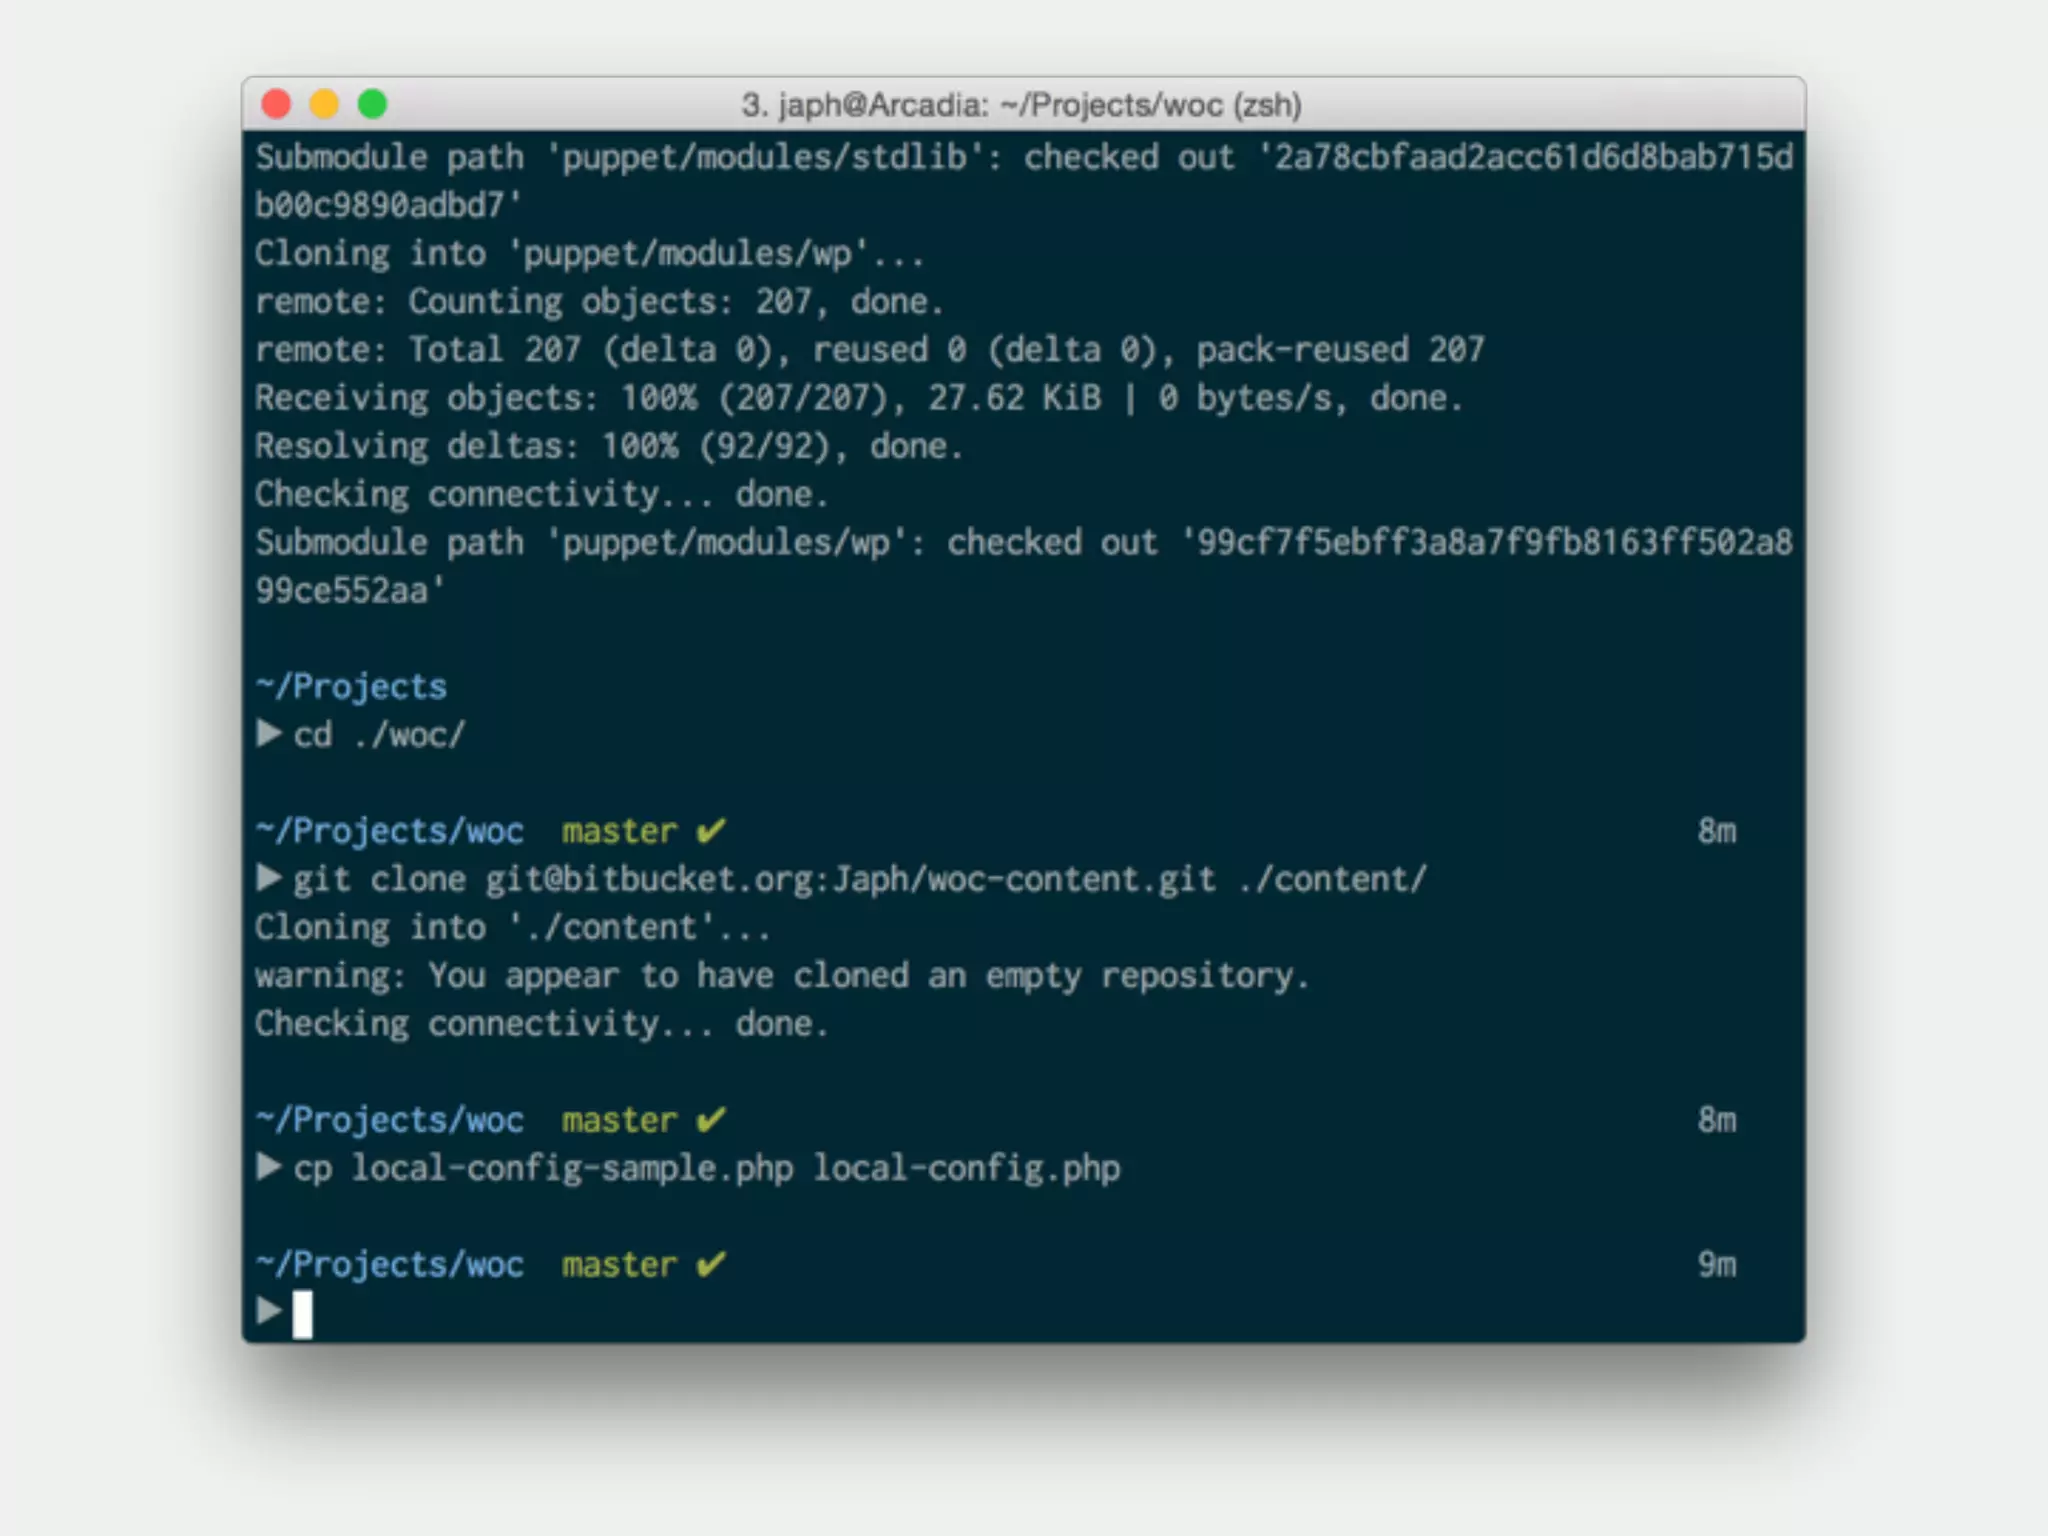
Task: Minimize the terminal with yellow button
Action: (324, 104)
